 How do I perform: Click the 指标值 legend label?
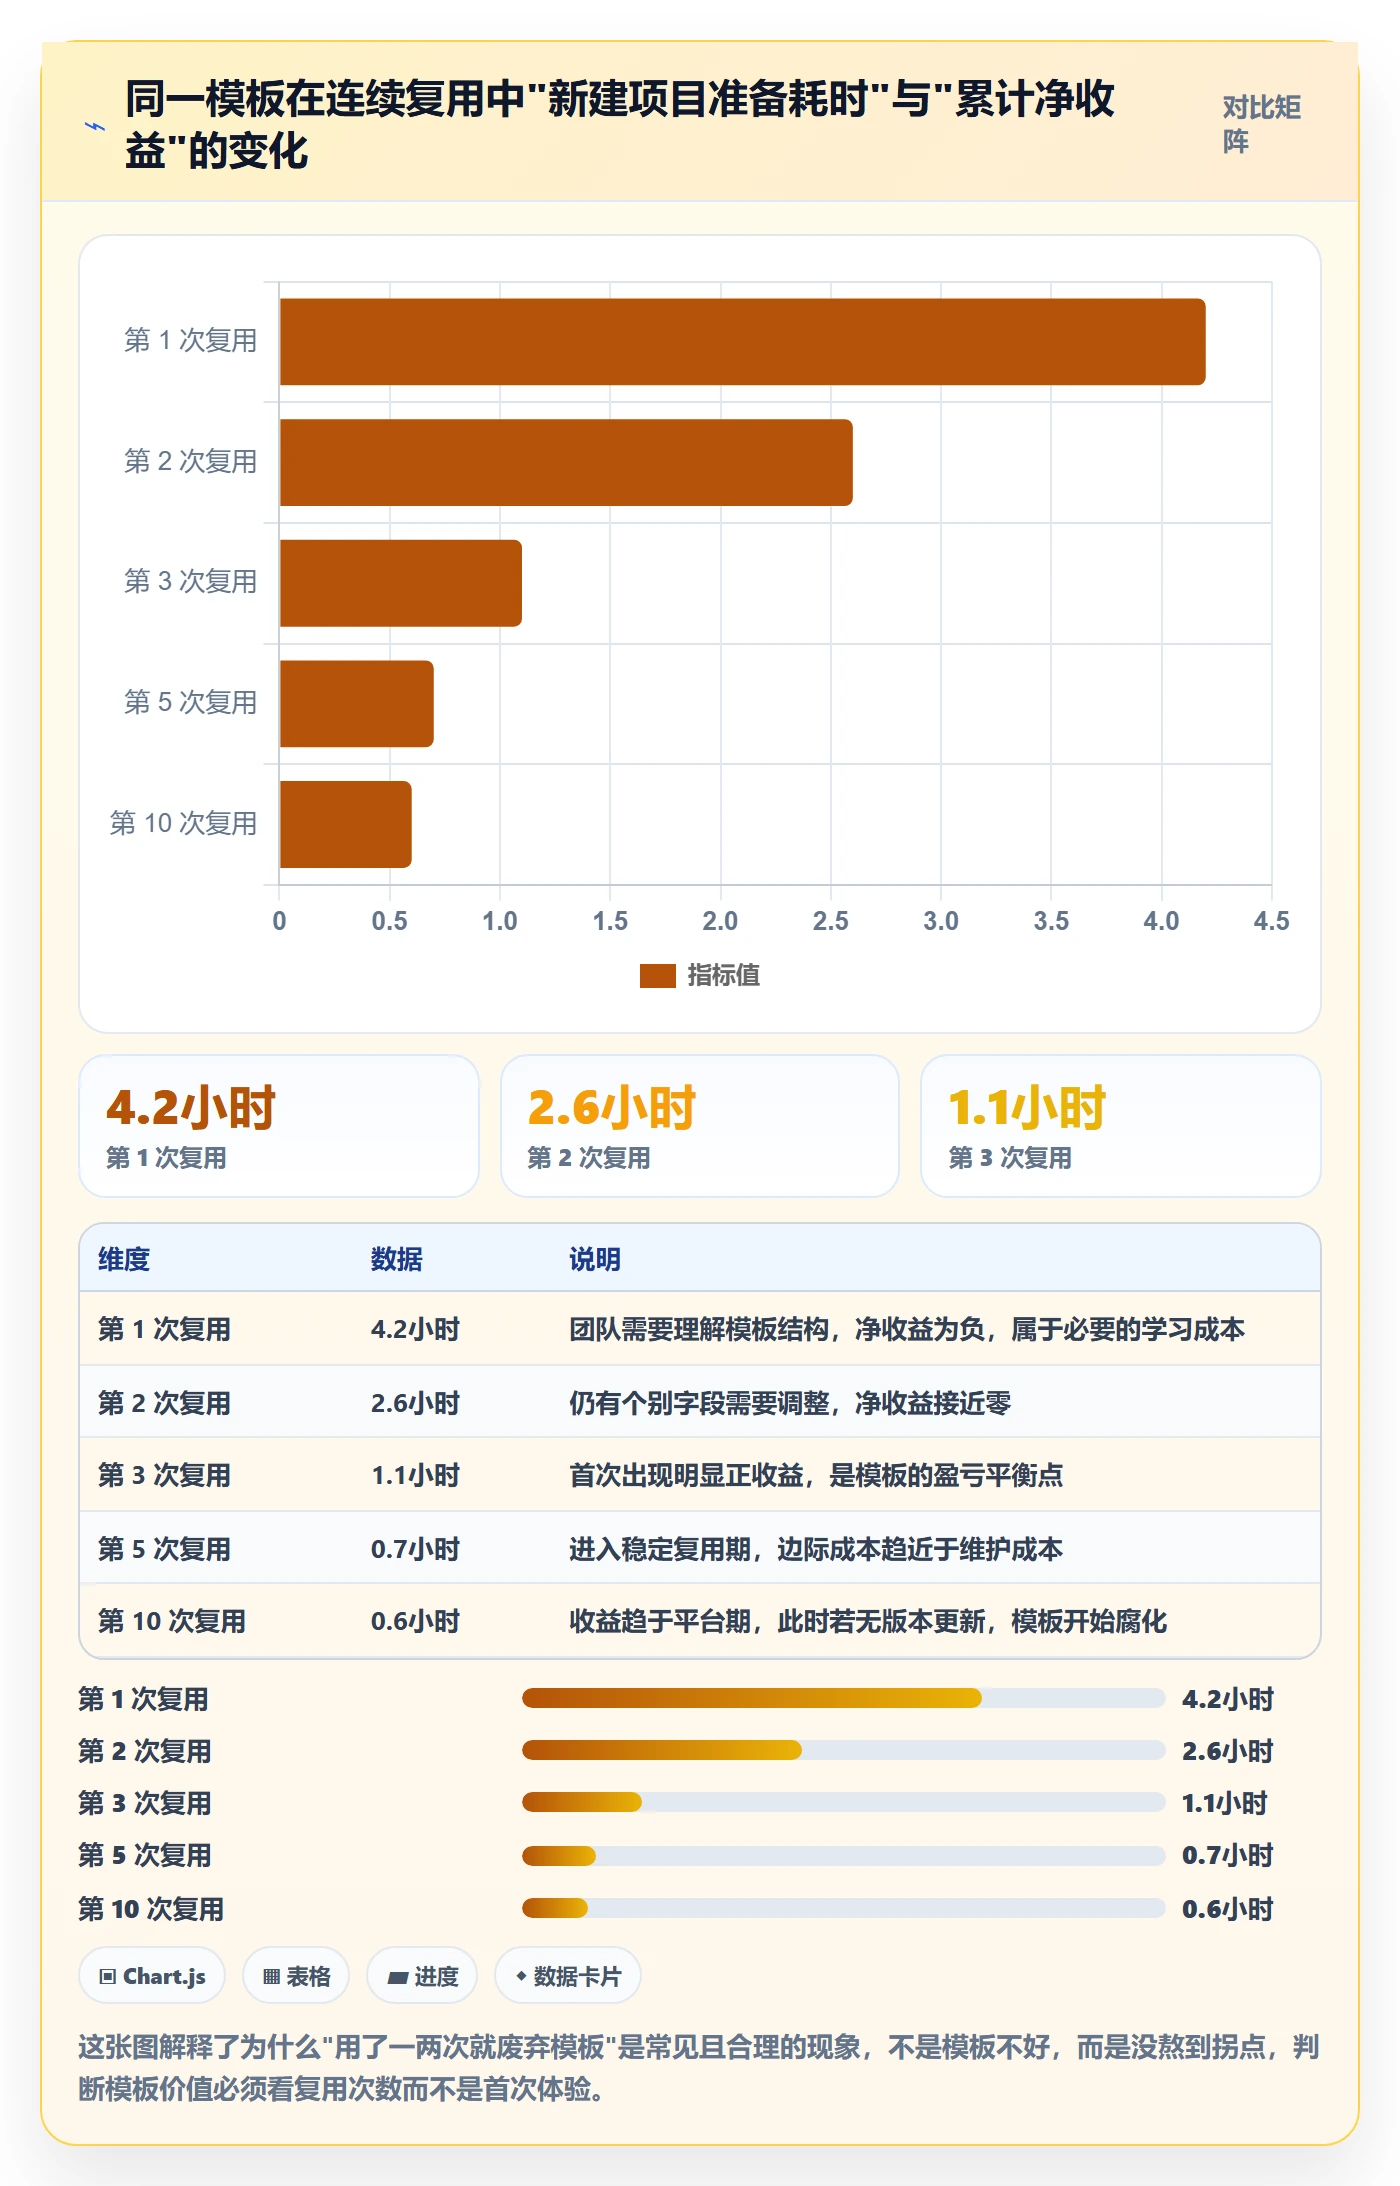pyautogui.click(x=723, y=975)
